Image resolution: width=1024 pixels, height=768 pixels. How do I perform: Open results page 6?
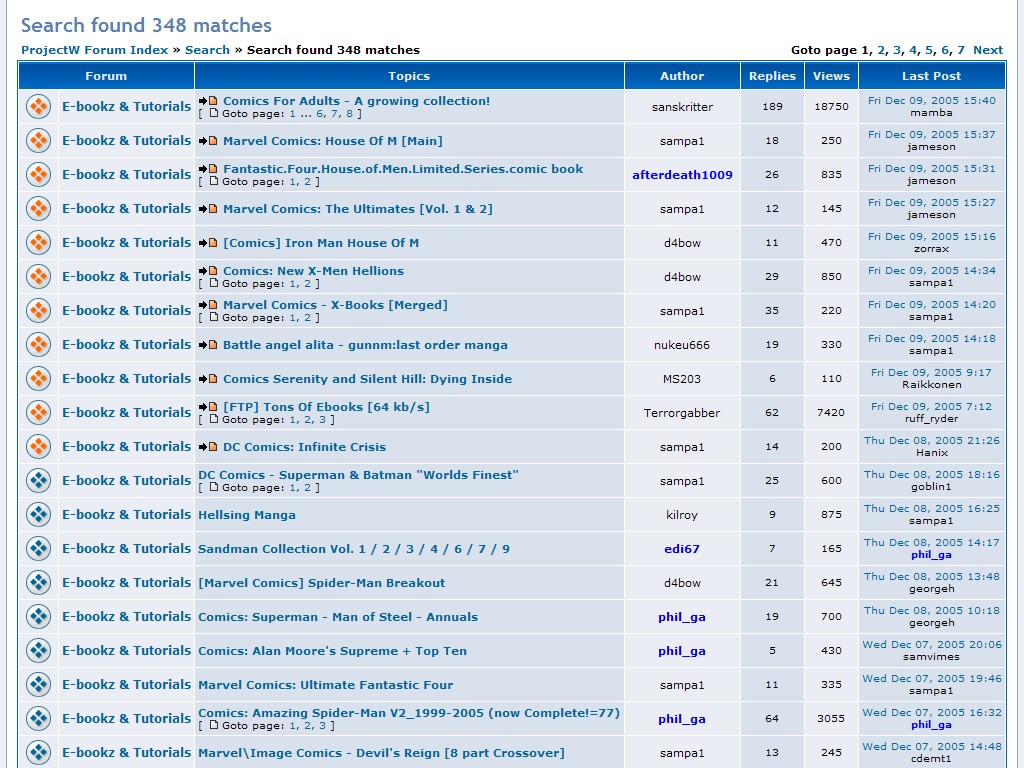click(x=945, y=50)
